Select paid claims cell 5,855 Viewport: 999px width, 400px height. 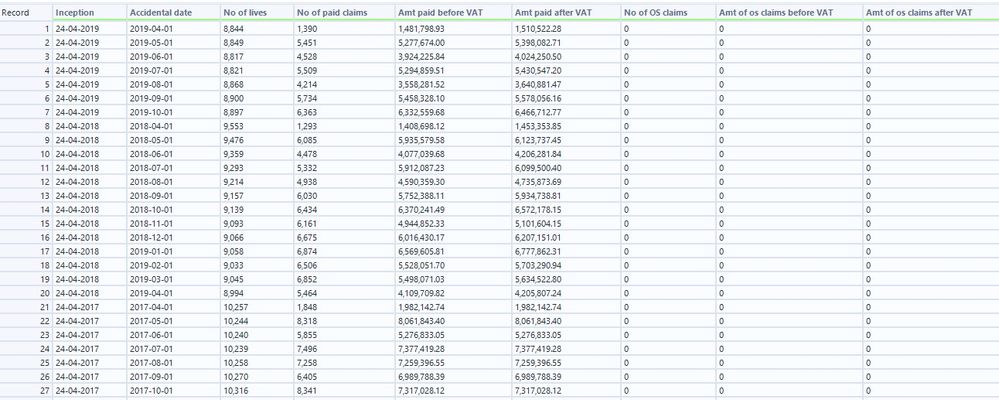click(306, 335)
